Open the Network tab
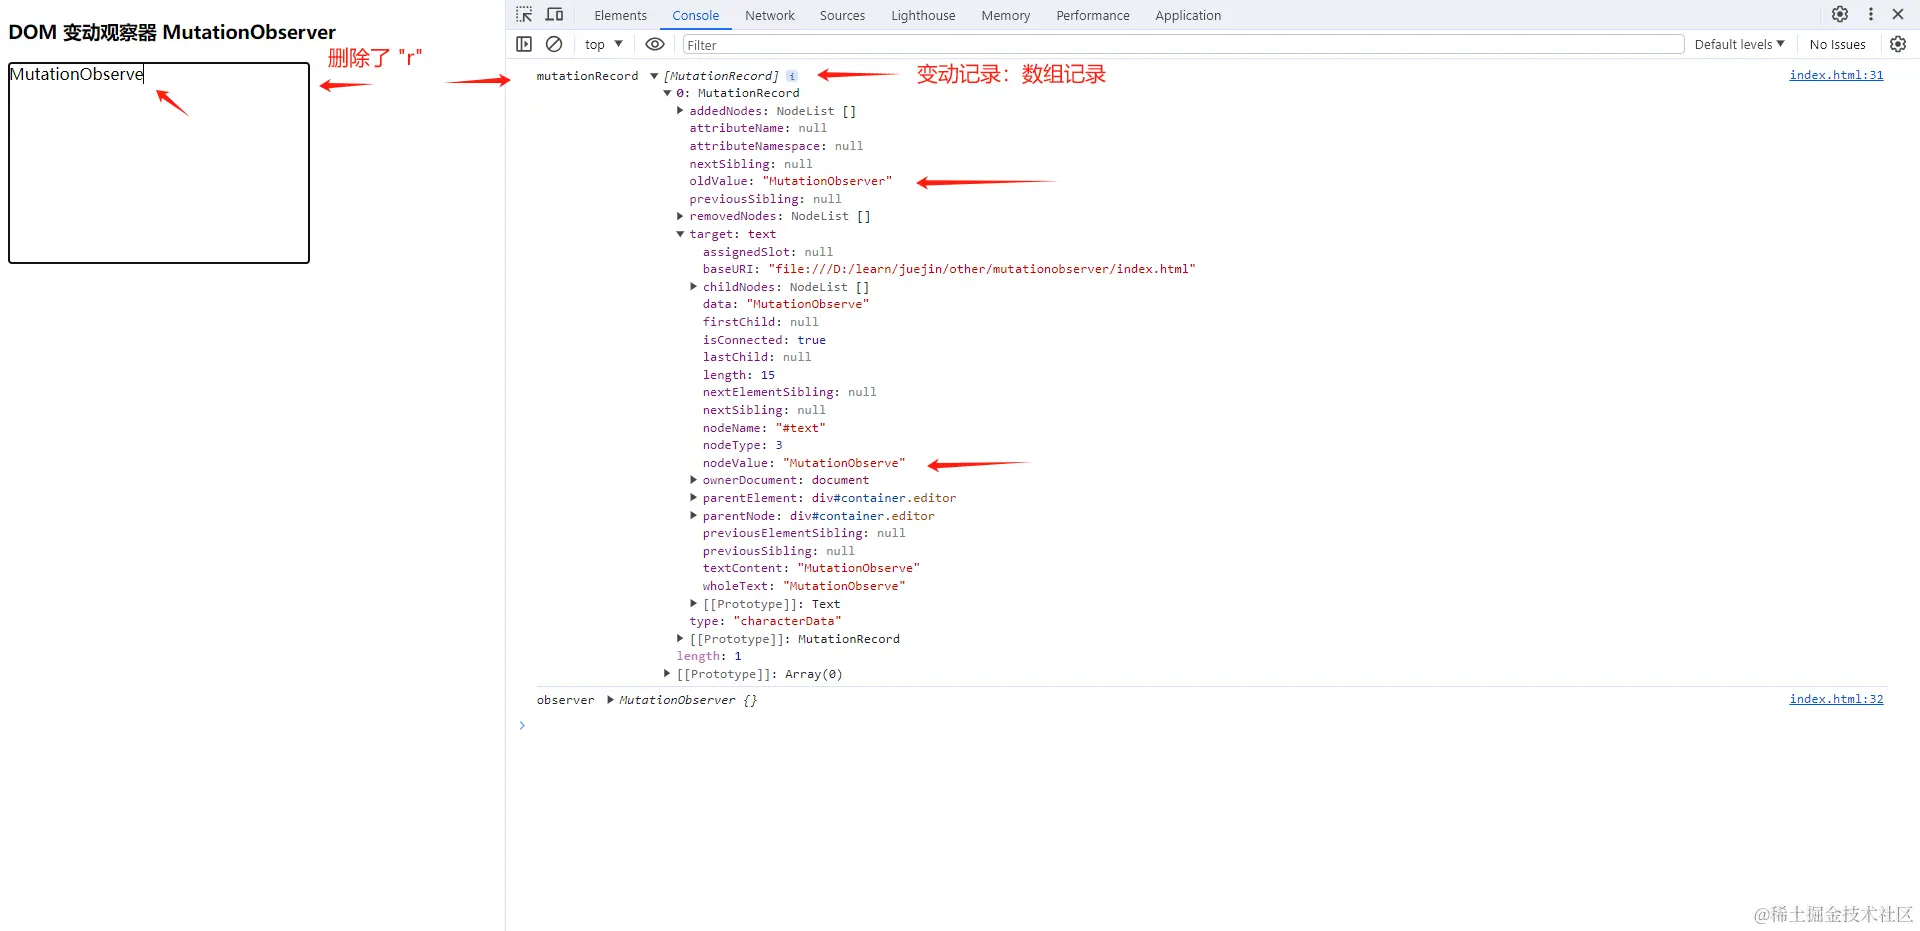Image resolution: width=1920 pixels, height=931 pixels. click(770, 15)
